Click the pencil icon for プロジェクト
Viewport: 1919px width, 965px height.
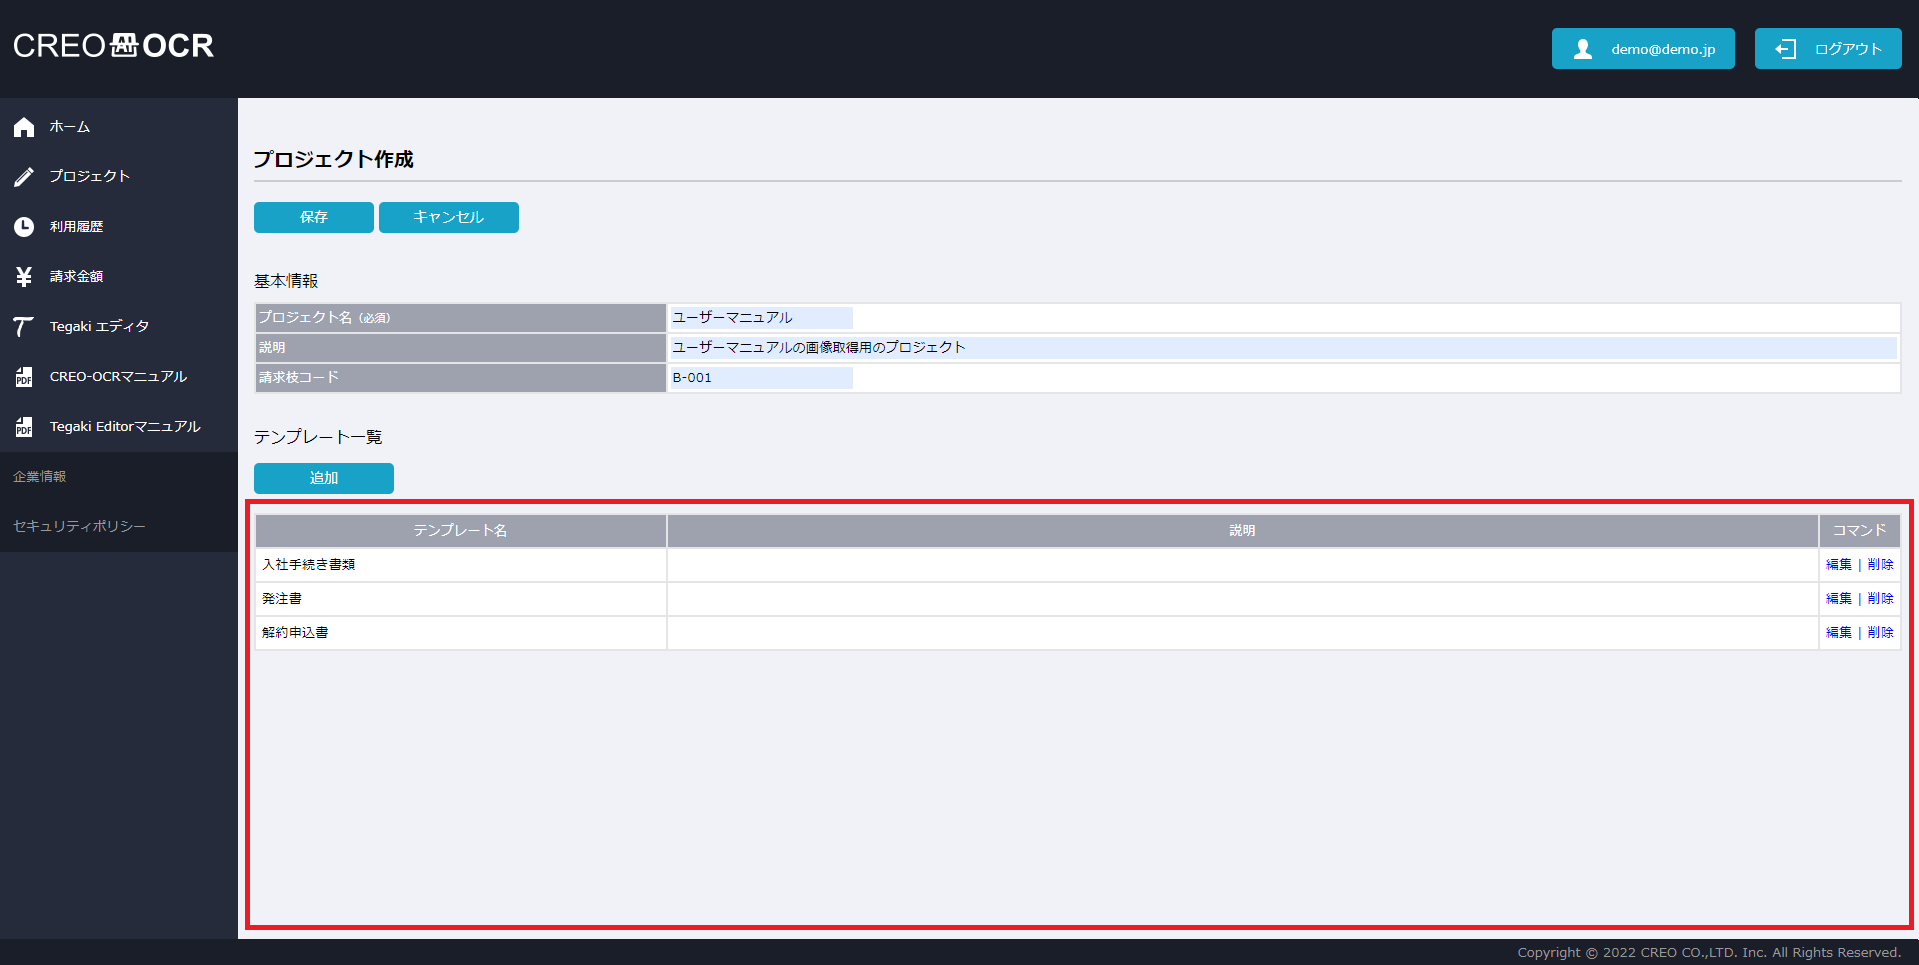click(x=24, y=177)
